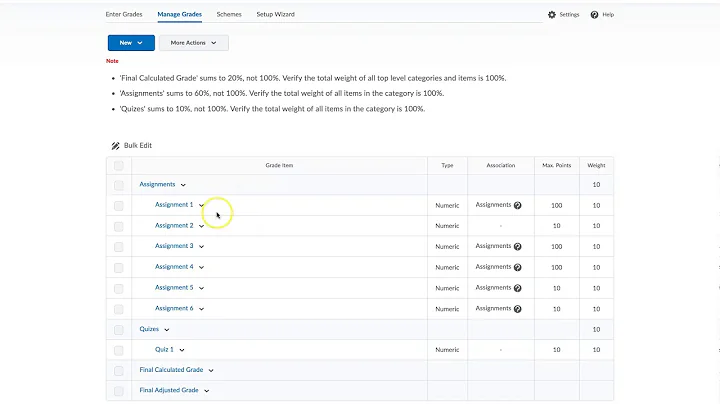Check the Final Adjusted Grade checkbox
Viewport: 720px width, 404px height.
(x=118, y=391)
